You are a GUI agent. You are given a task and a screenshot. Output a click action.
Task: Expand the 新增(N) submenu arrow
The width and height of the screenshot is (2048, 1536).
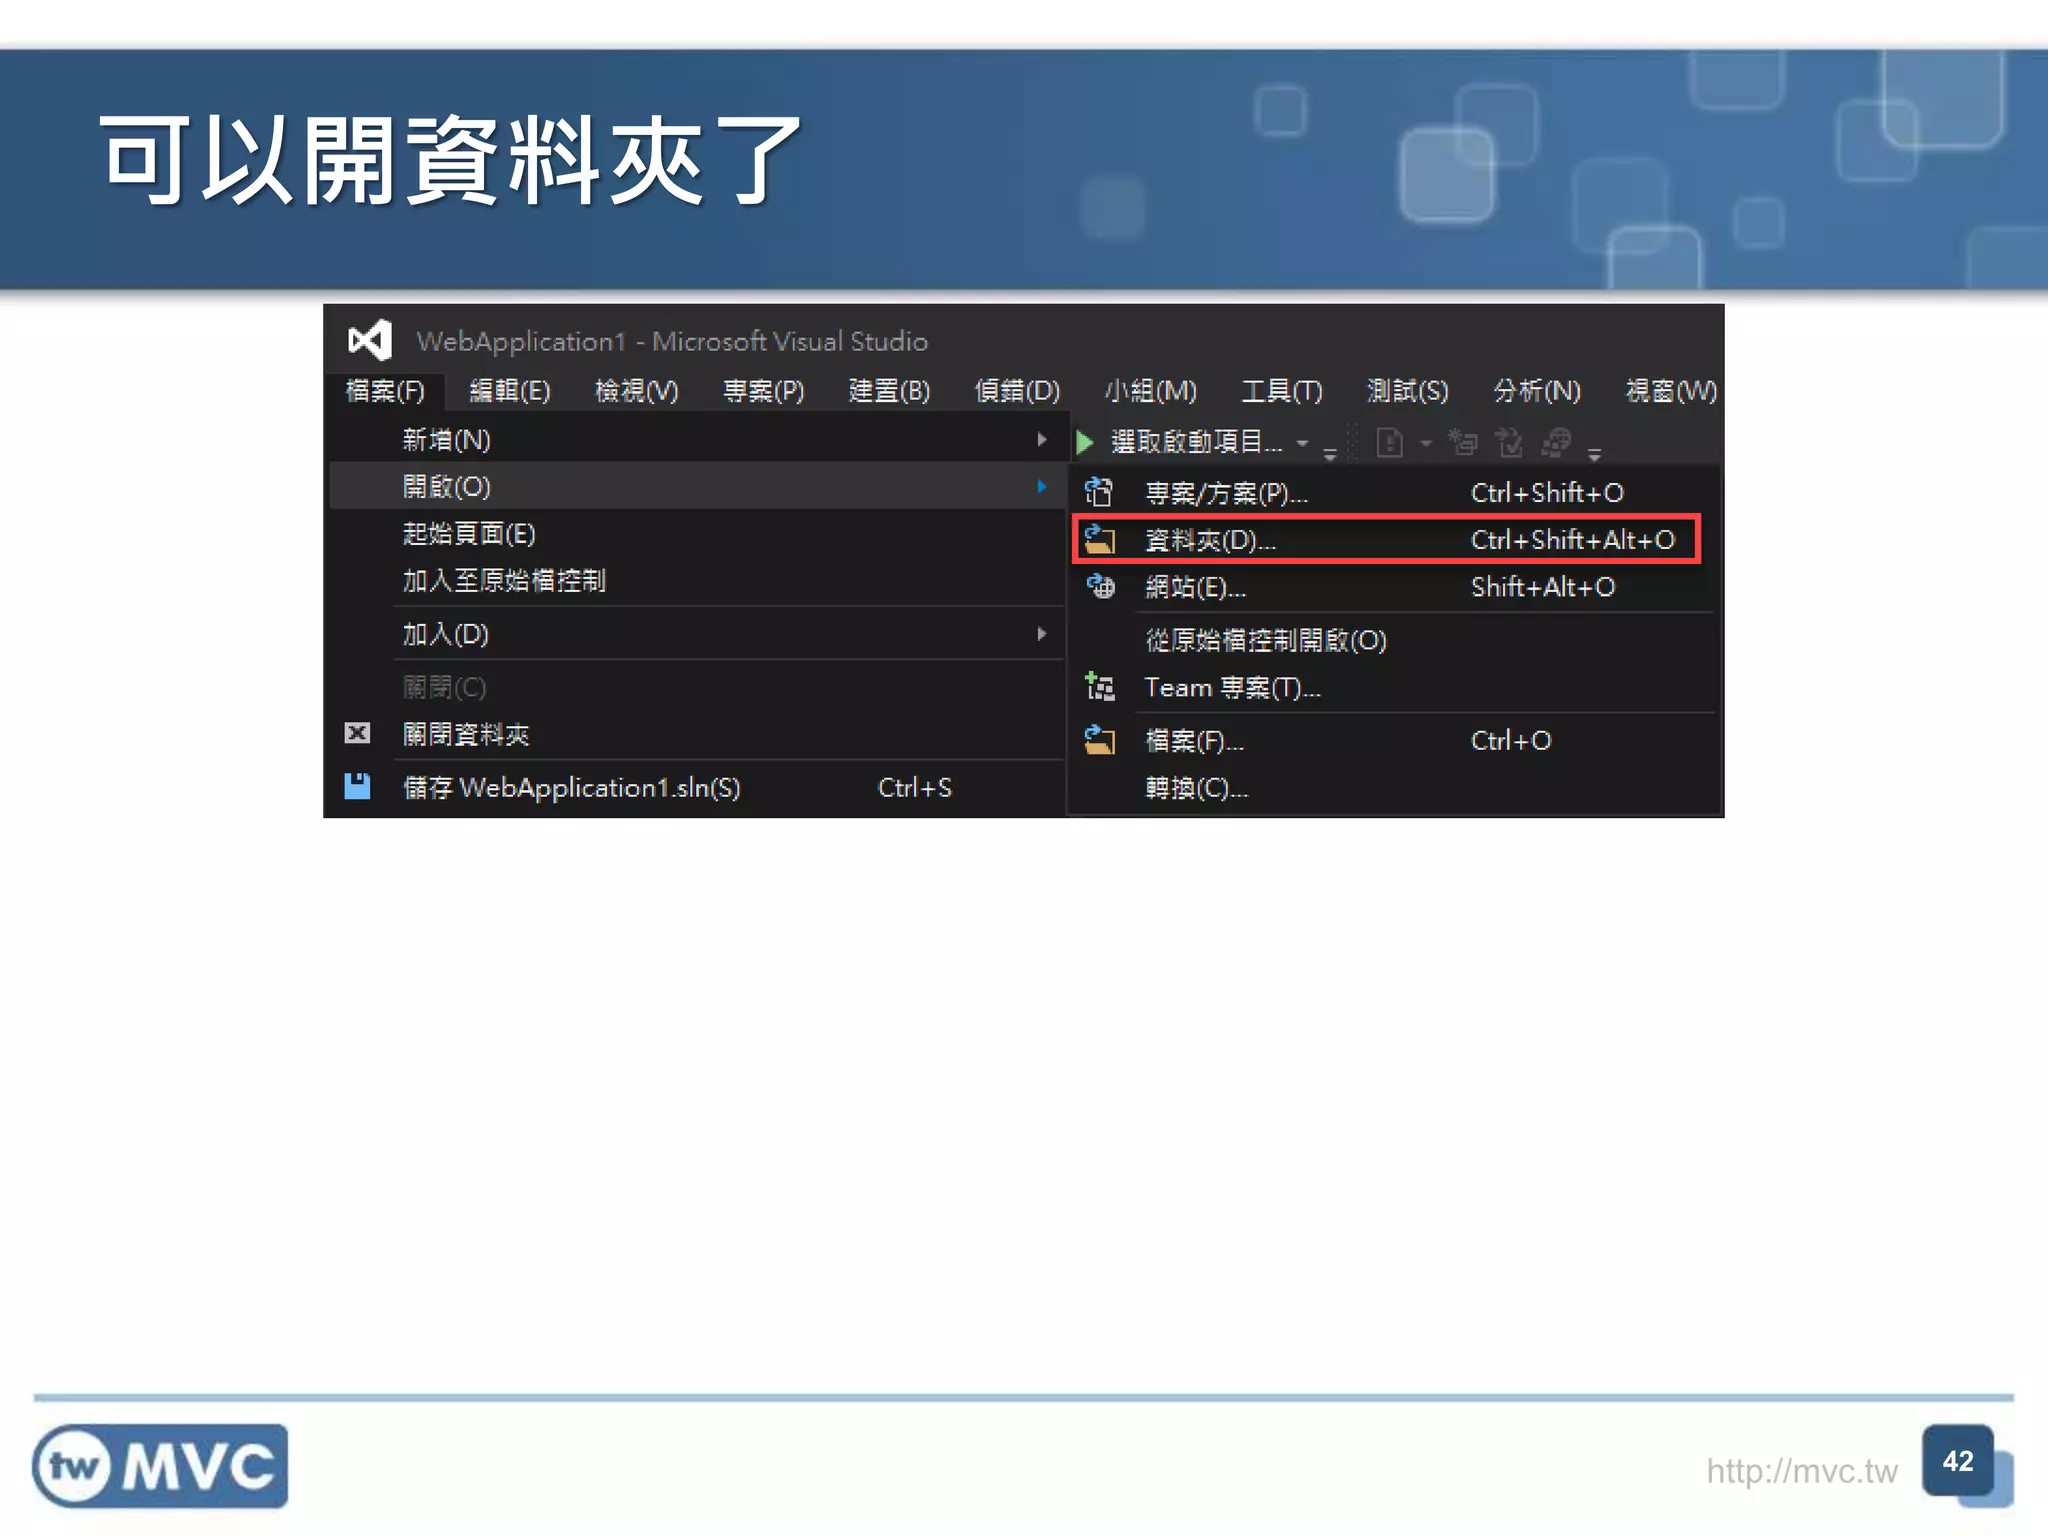(1042, 439)
